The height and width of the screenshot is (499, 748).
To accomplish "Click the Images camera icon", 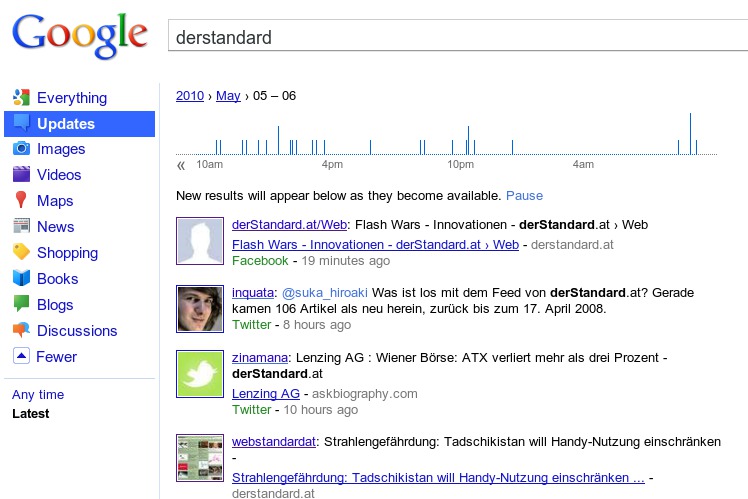I will click(21, 148).
